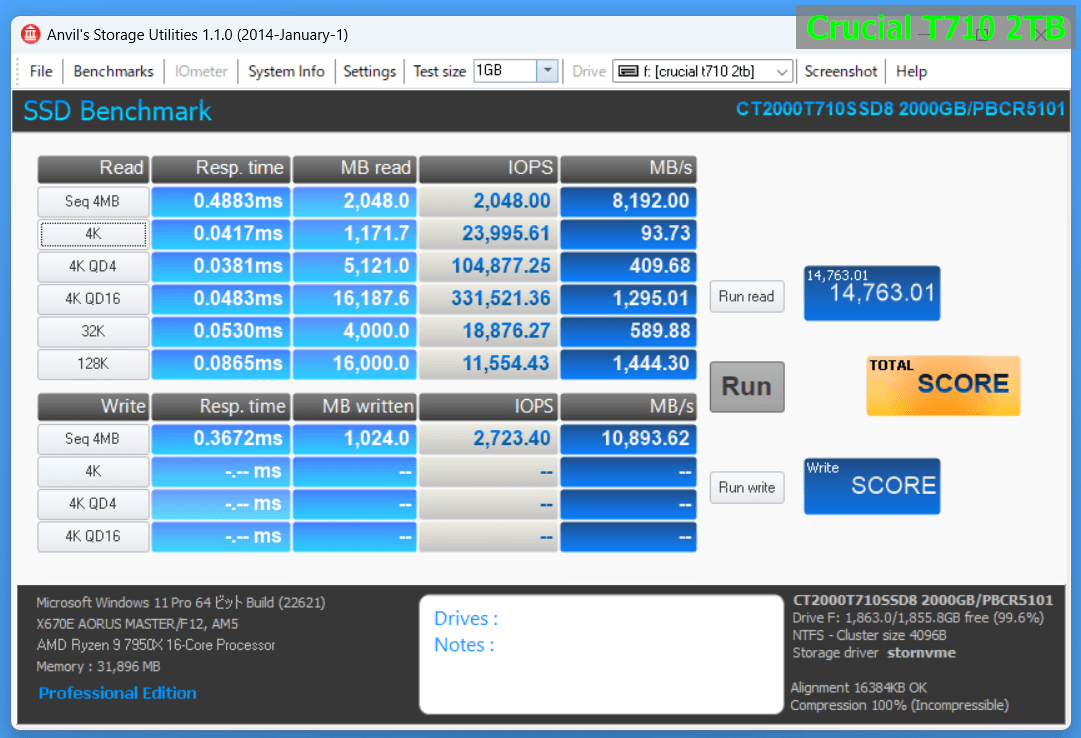Click the Run write button

[747, 488]
